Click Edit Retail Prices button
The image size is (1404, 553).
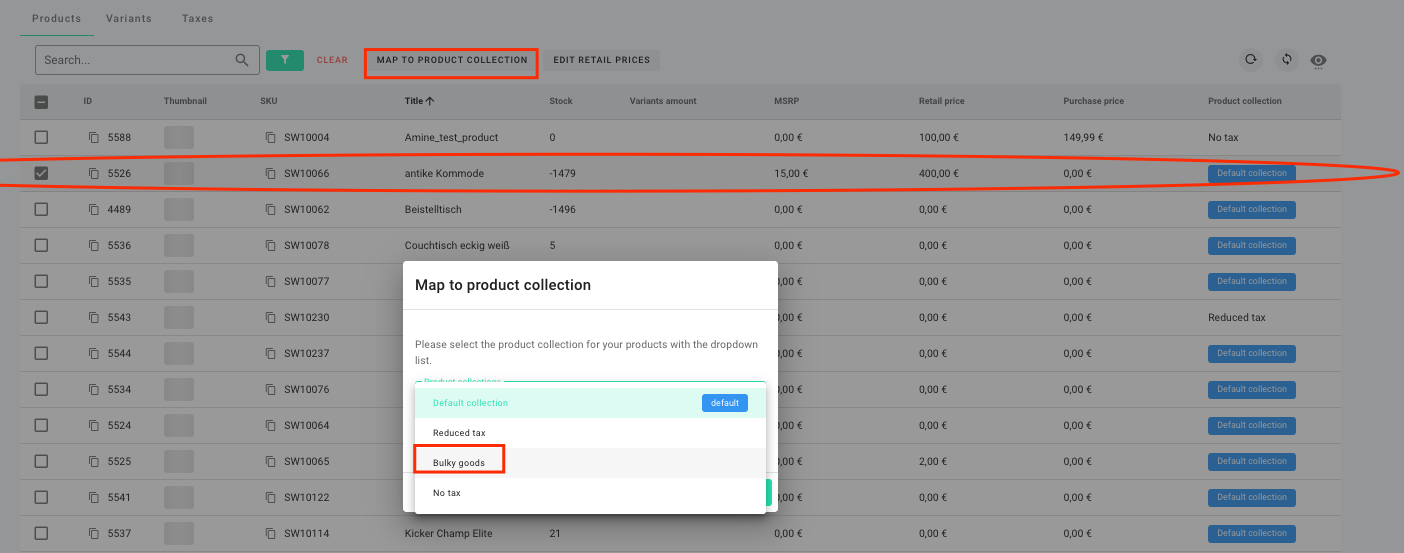pyautogui.click(x=601, y=60)
